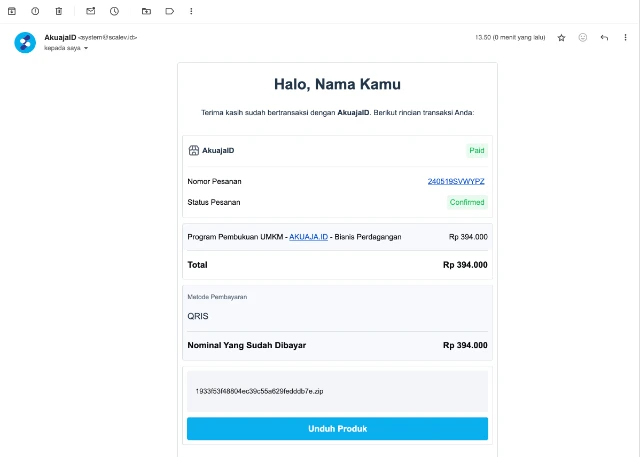Archive this email

[x=12, y=11]
